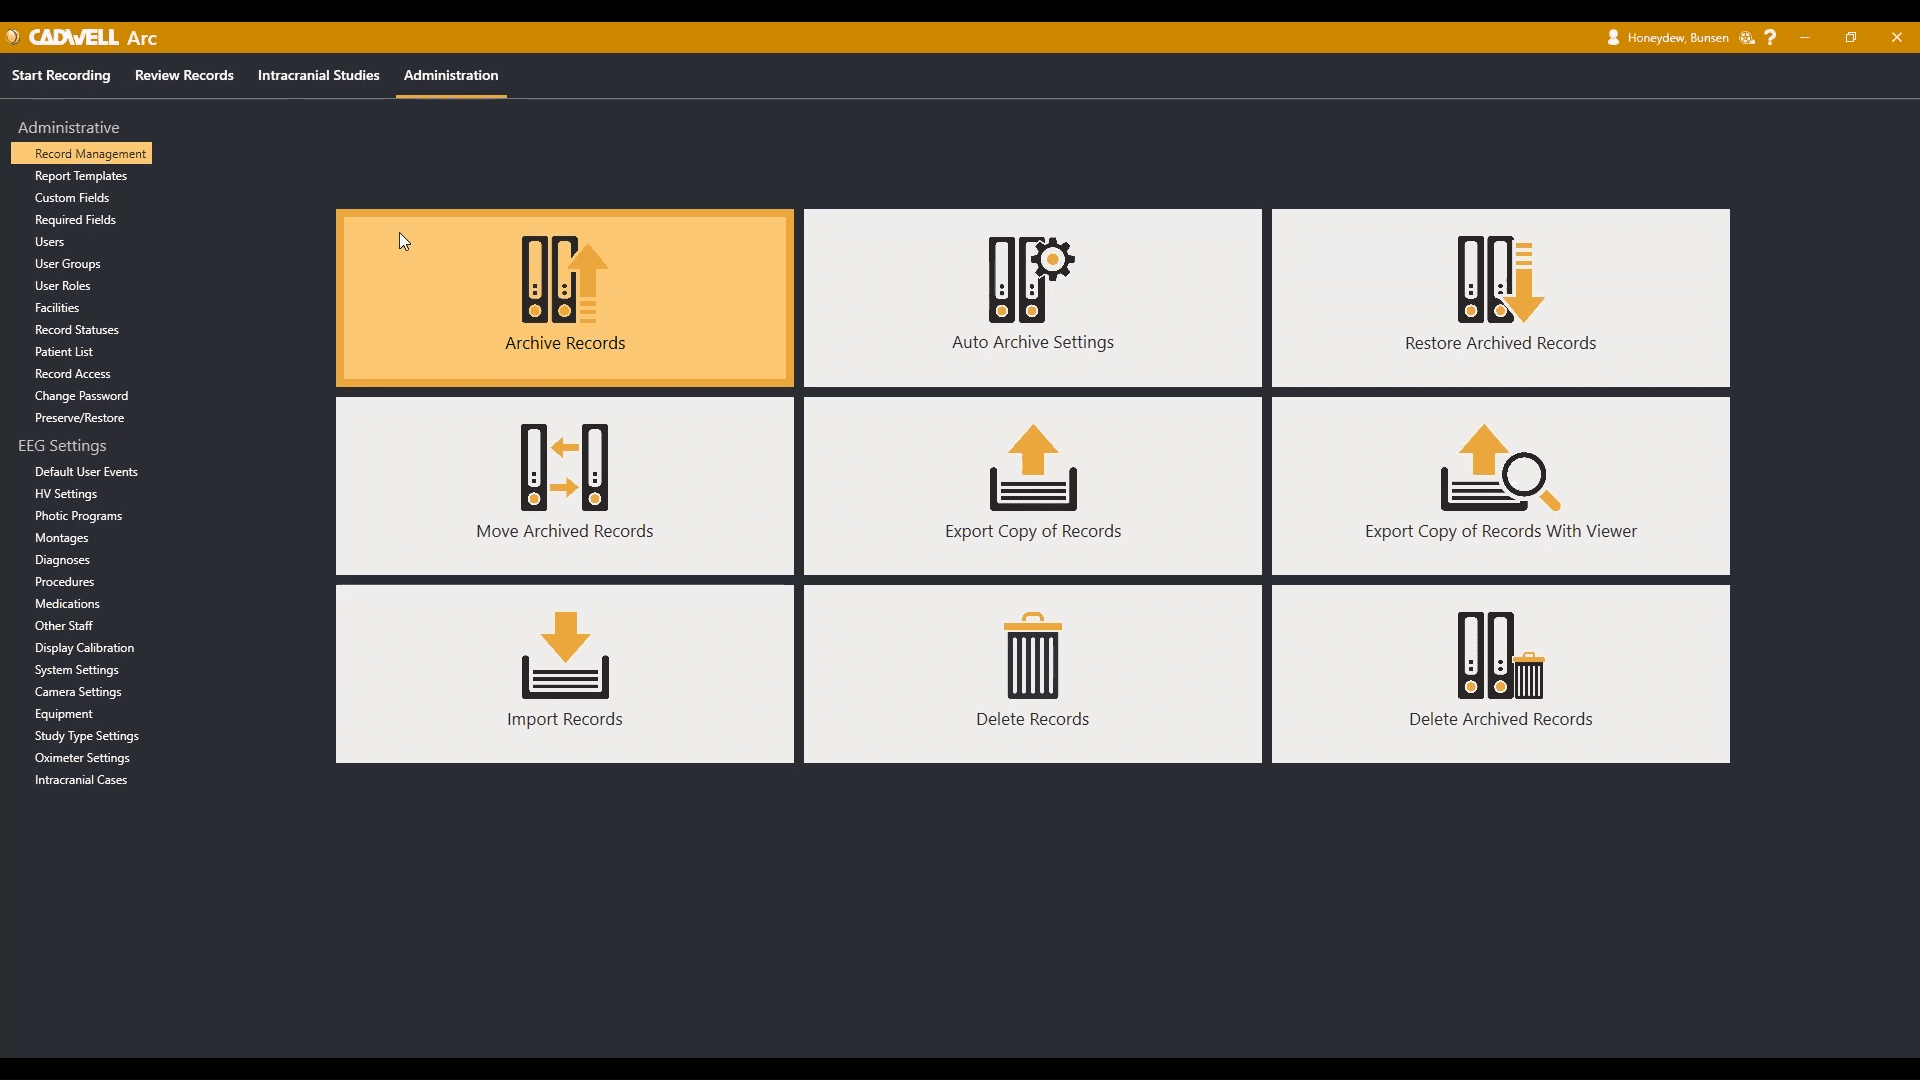The height and width of the screenshot is (1080, 1920).
Task: Click the Import Records icon
Action: click(x=565, y=656)
